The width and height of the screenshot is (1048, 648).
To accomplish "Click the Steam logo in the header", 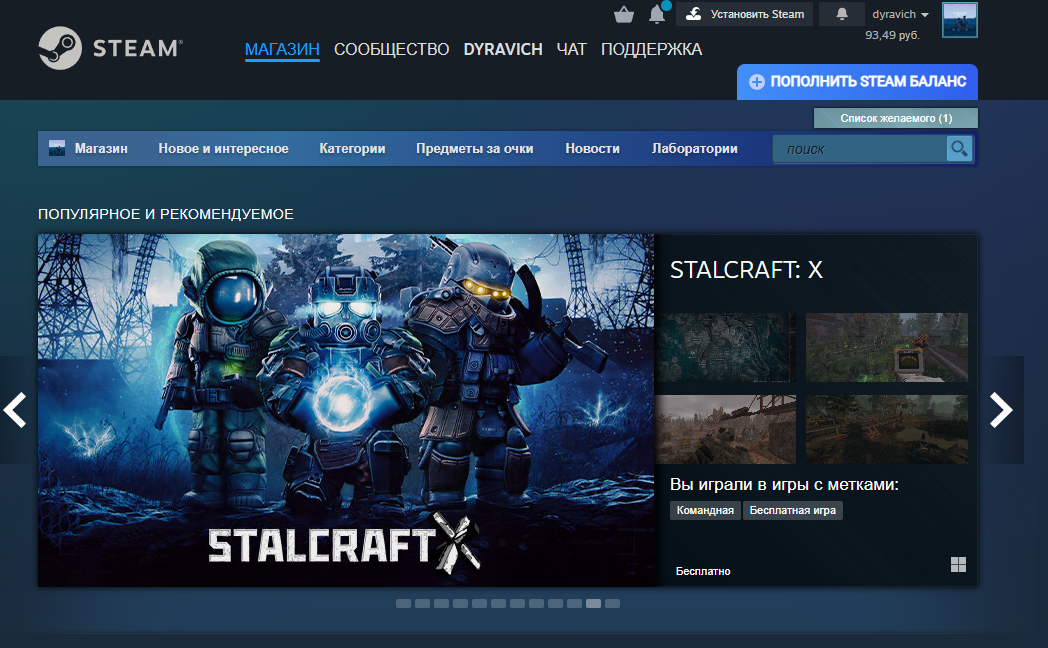I will [x=110, y=48].
